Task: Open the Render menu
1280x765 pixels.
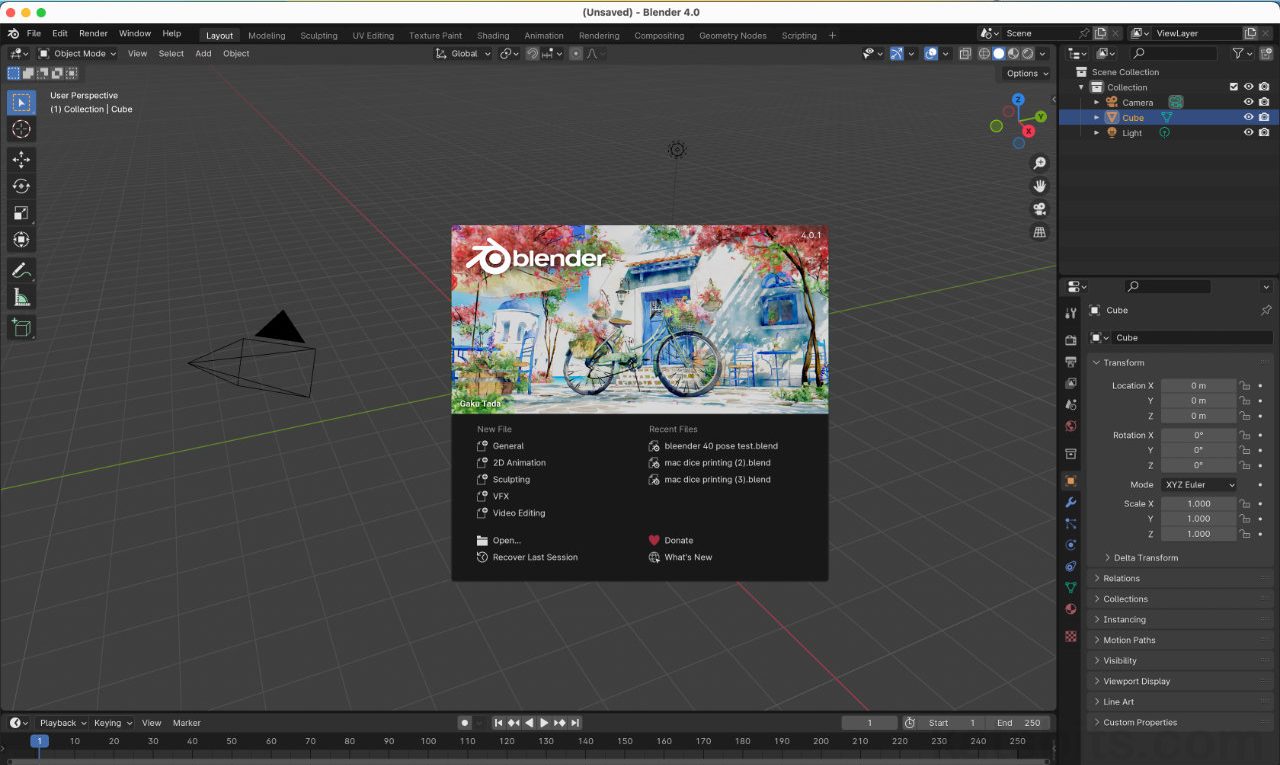Action: [93, 33]
